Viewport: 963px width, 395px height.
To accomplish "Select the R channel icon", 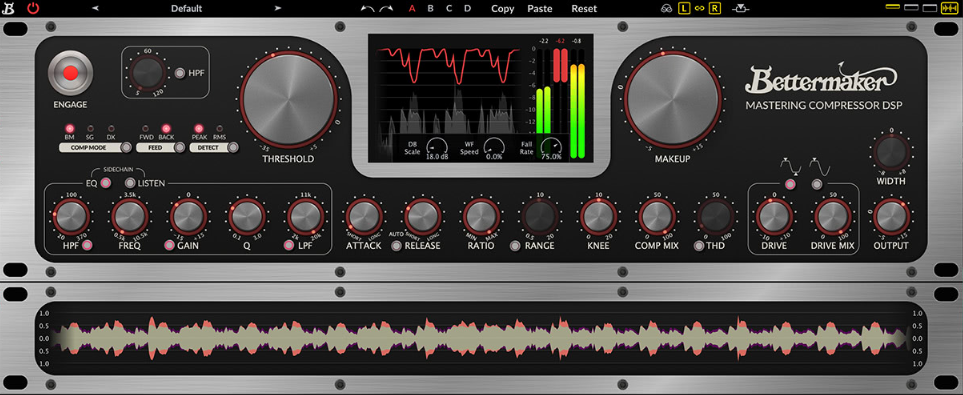I will pos(714,9).
